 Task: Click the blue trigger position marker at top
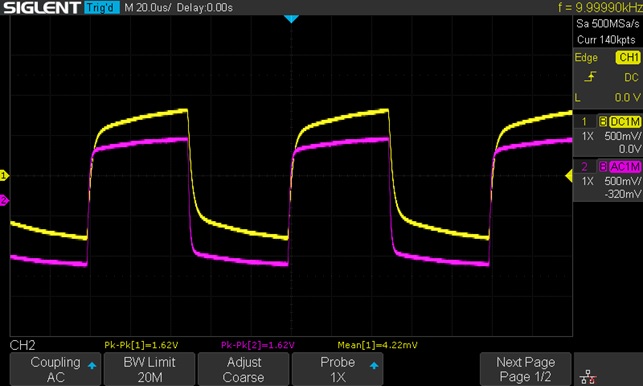pyautogui.click(x=291, y=19)
